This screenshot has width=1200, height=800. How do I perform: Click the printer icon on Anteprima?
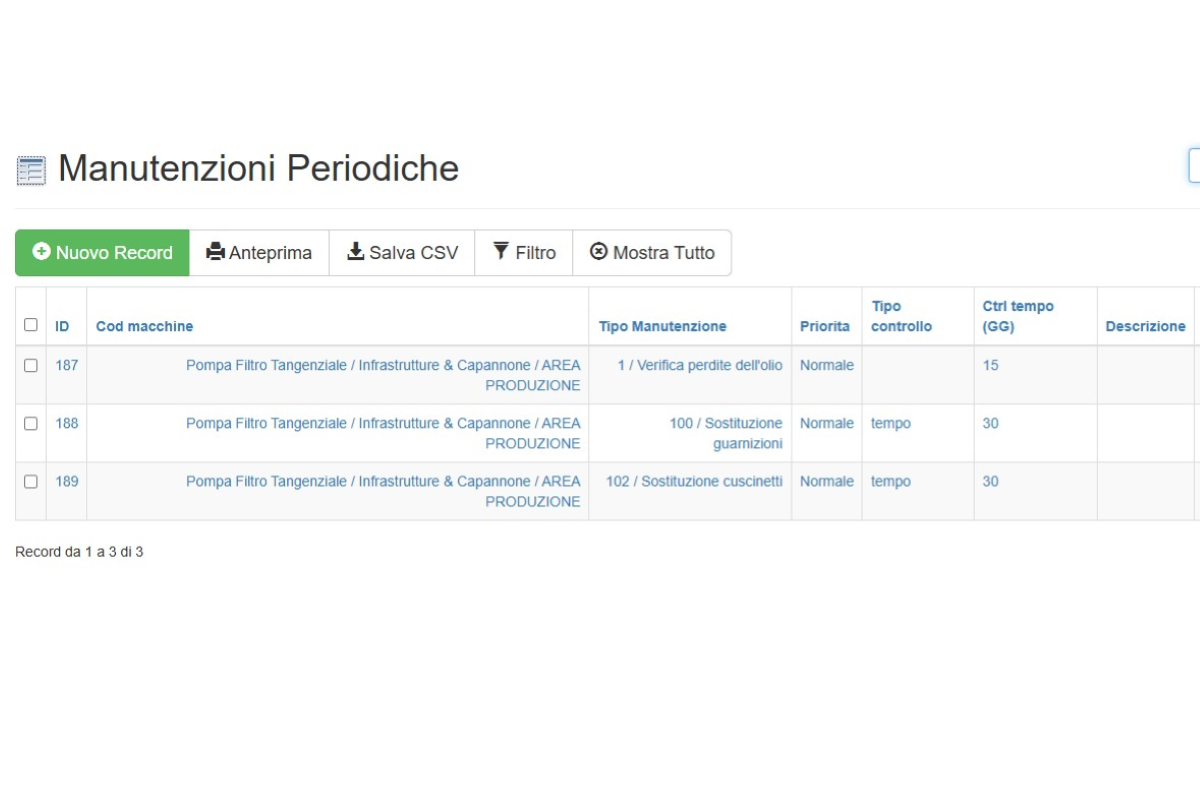[215, 252]
